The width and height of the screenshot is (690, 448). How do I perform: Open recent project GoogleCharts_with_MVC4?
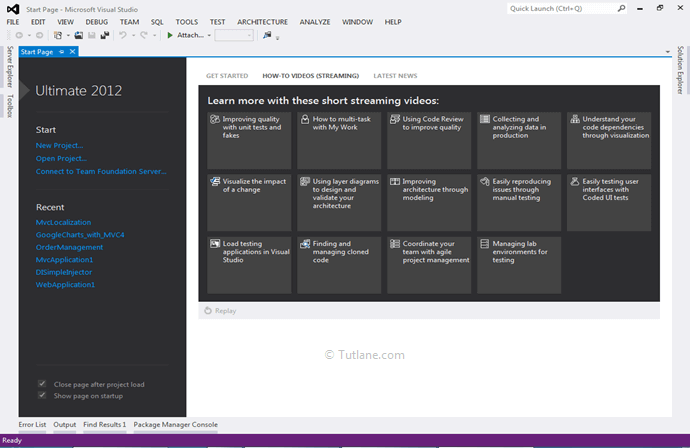80,235
